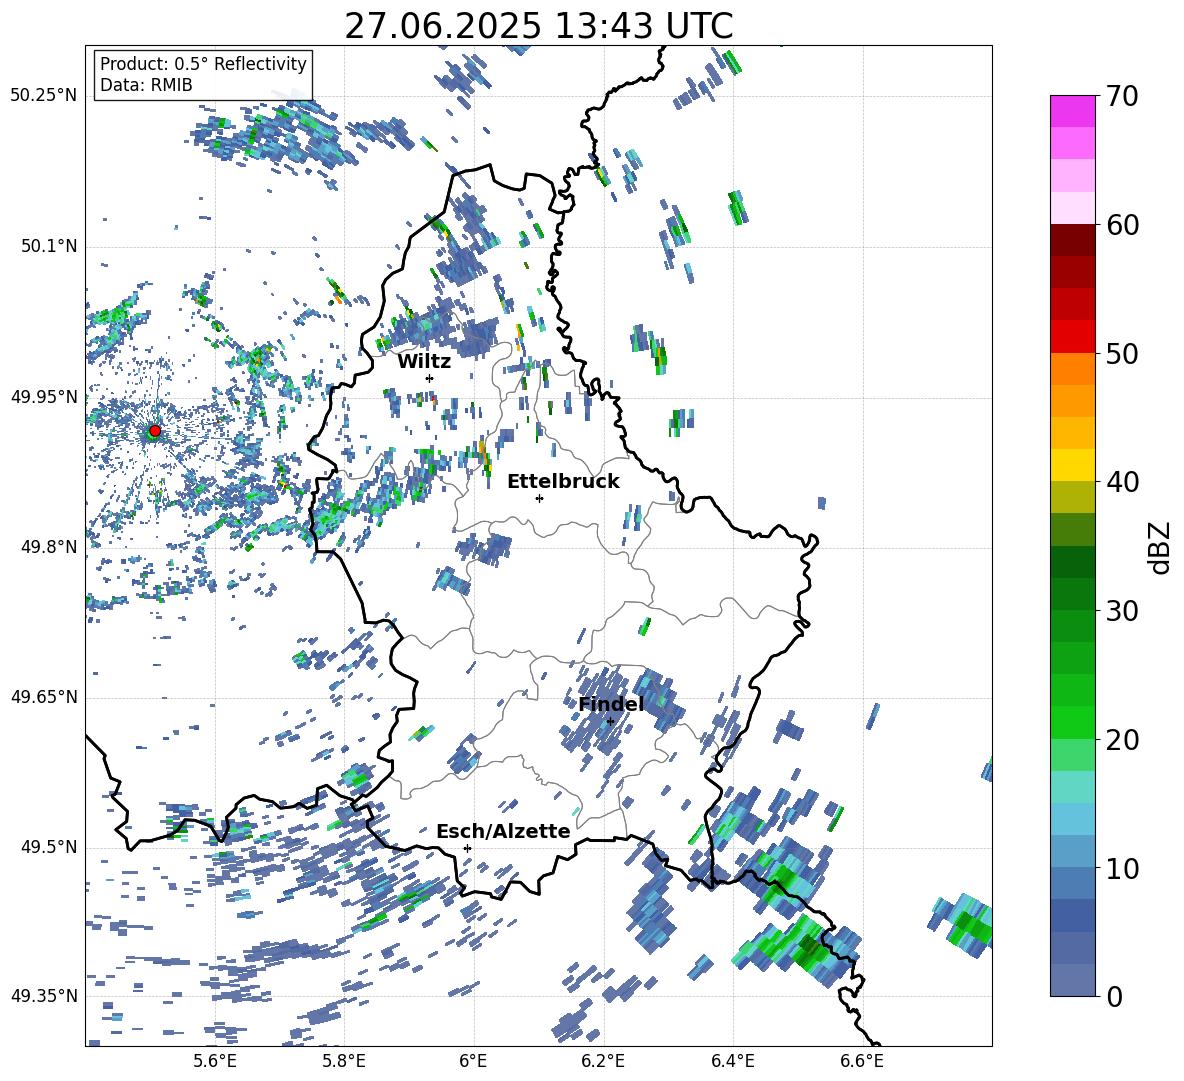1184x1081 pixels.
Task: Click the 60 tick label on colorbar
Action: click(x=1122, y=225)
